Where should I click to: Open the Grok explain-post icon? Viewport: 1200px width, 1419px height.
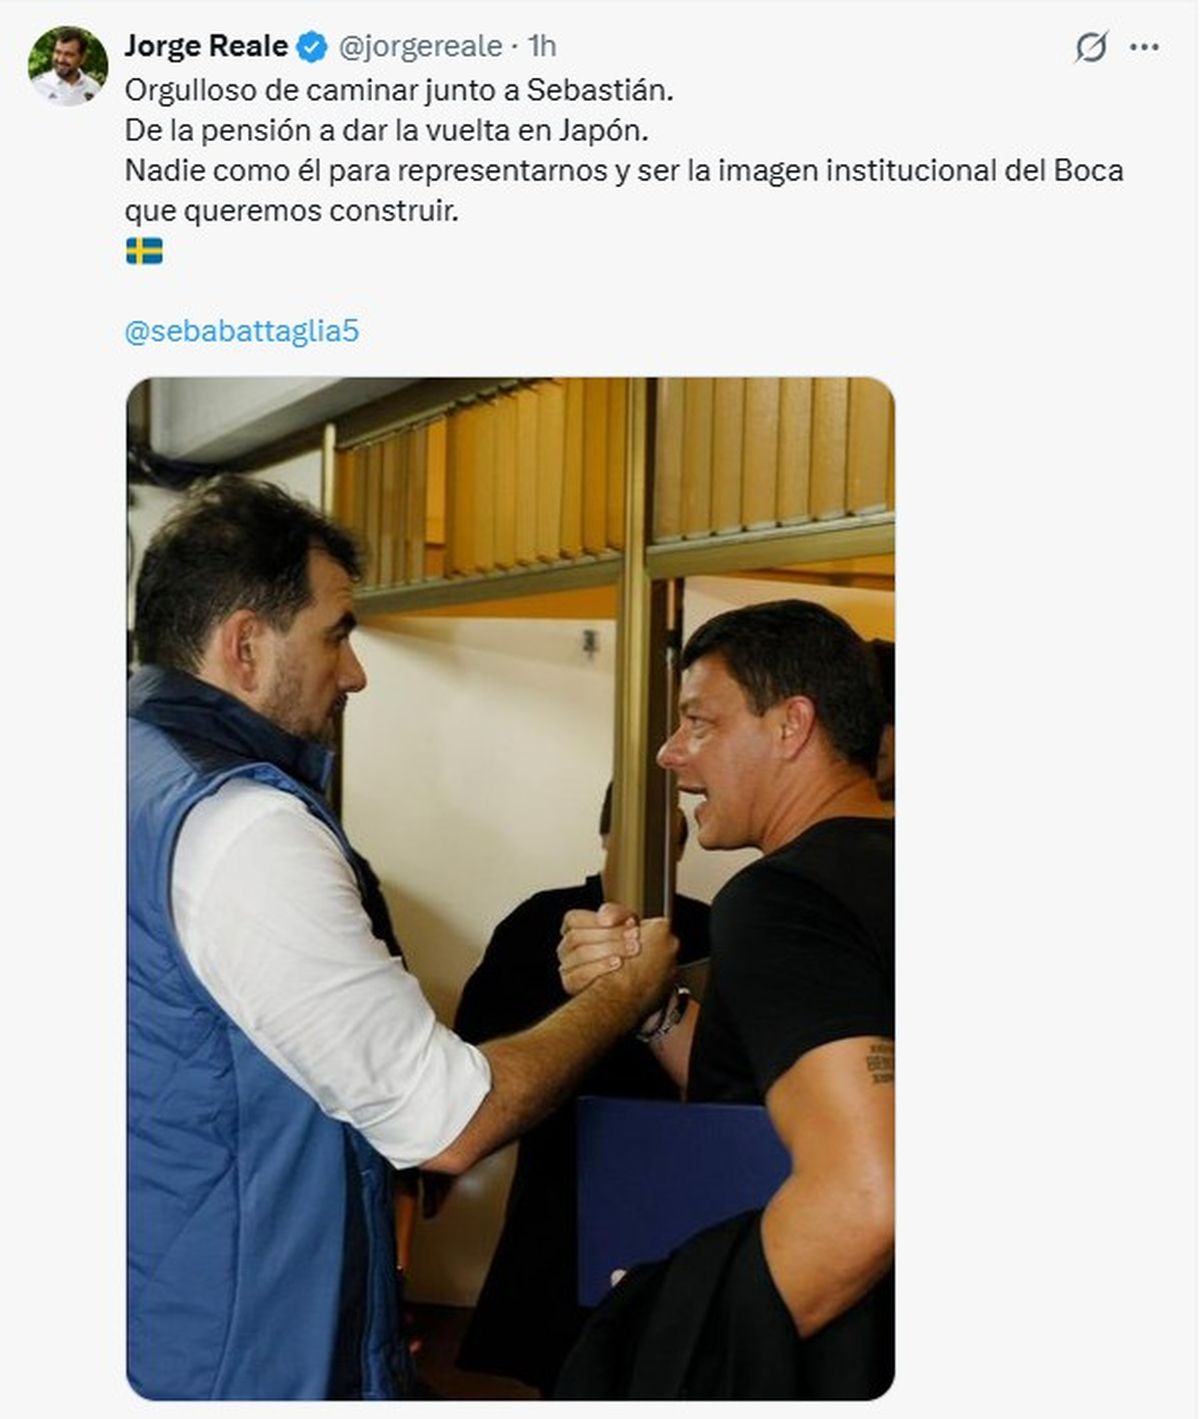click(x=1091, y=47)
